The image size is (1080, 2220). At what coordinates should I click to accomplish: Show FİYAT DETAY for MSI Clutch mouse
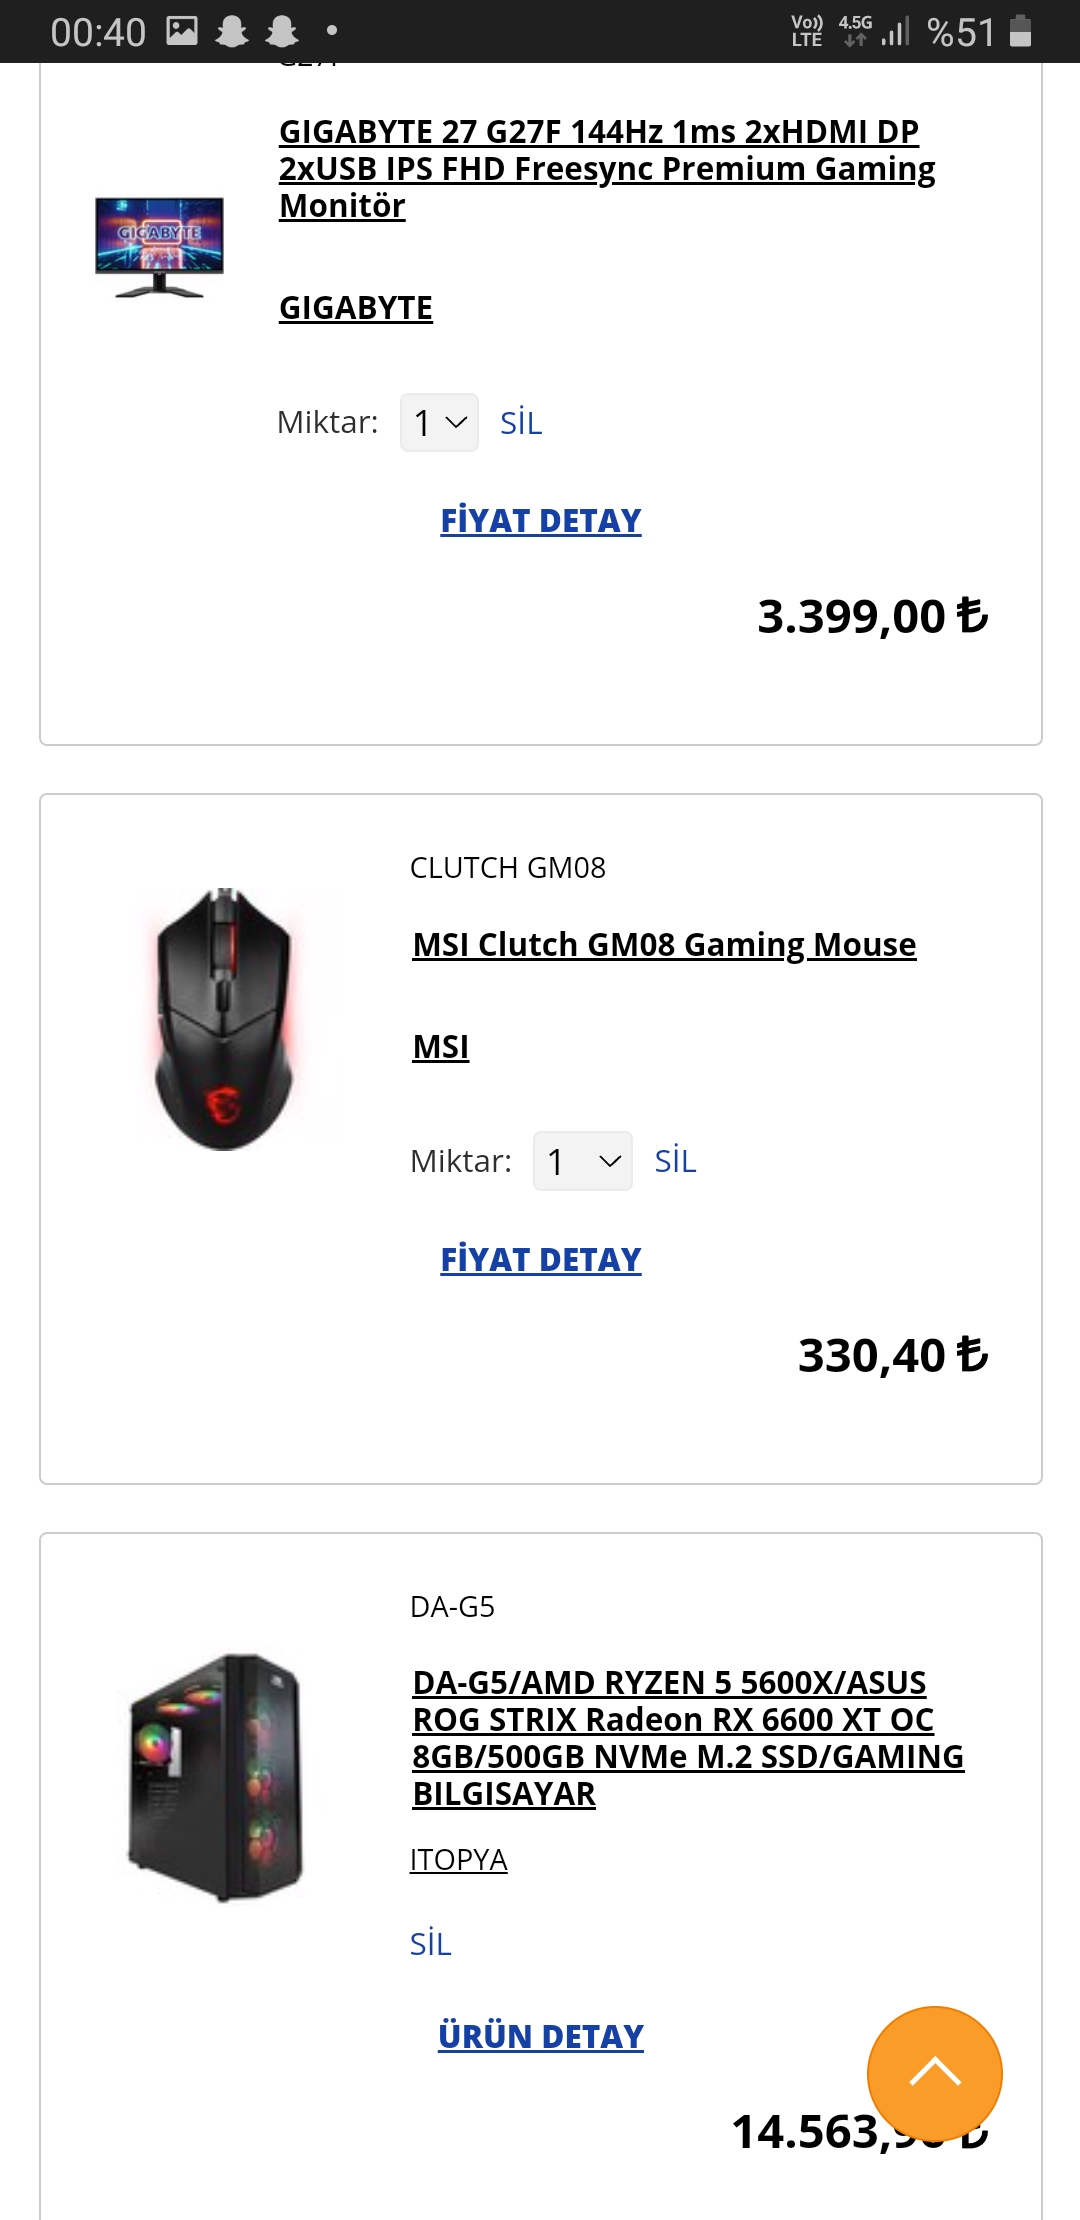(541, 1260)
